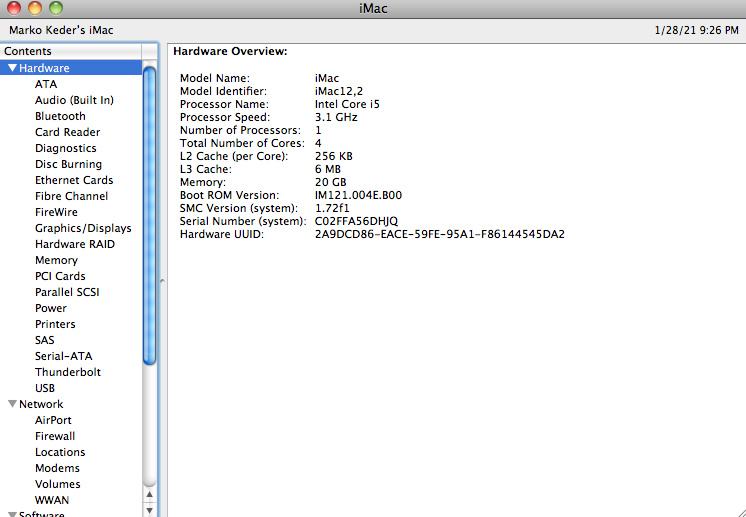Screen dimensions: 746x517
Task: Select Audio (Built In) item
Action: tap(74, 100)
